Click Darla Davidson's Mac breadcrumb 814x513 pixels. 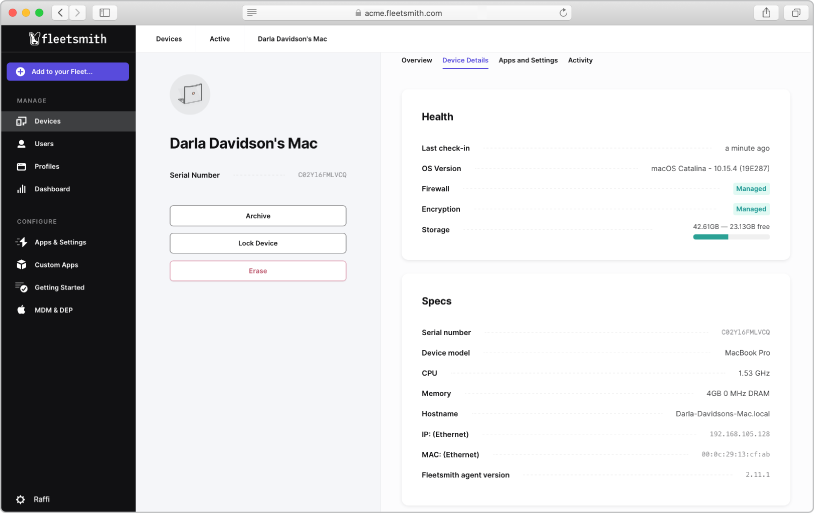pyautogui.click(x=292, y=39)
